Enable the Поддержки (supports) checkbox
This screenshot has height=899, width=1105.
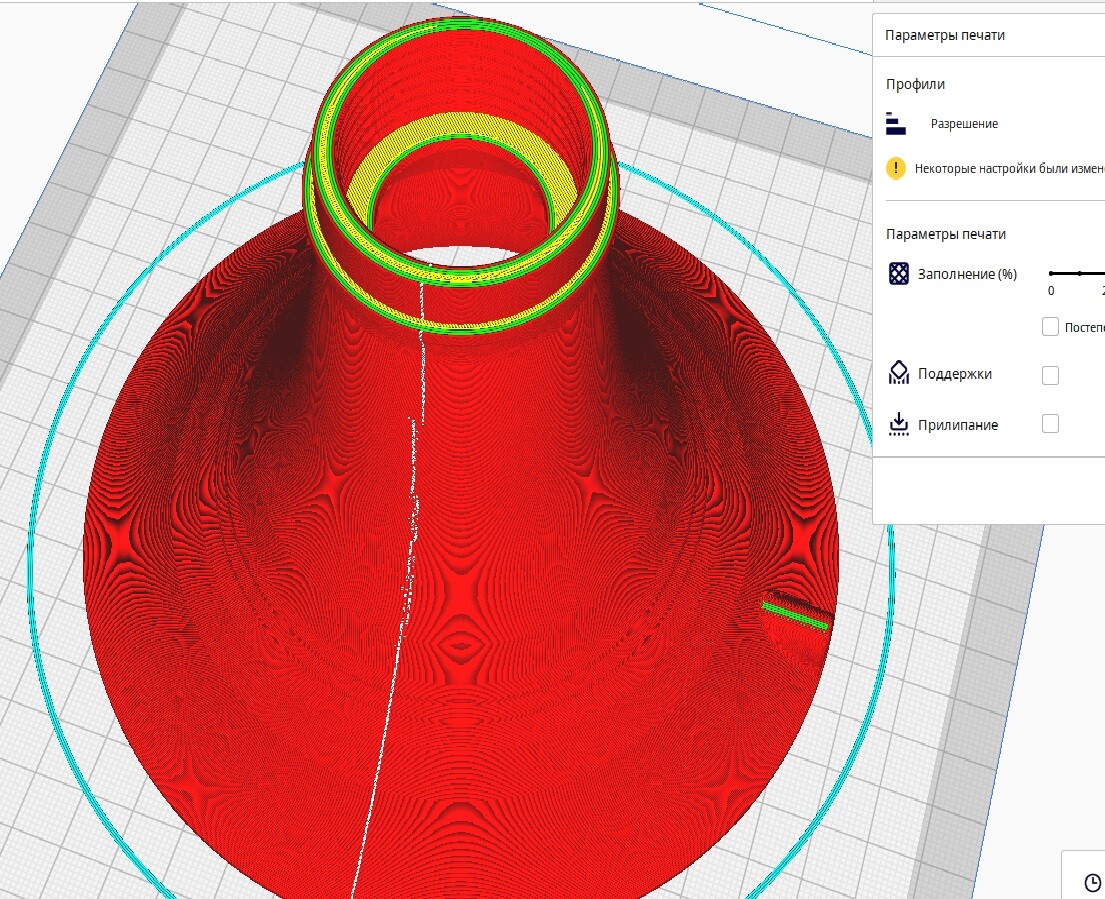(1050, 375)
